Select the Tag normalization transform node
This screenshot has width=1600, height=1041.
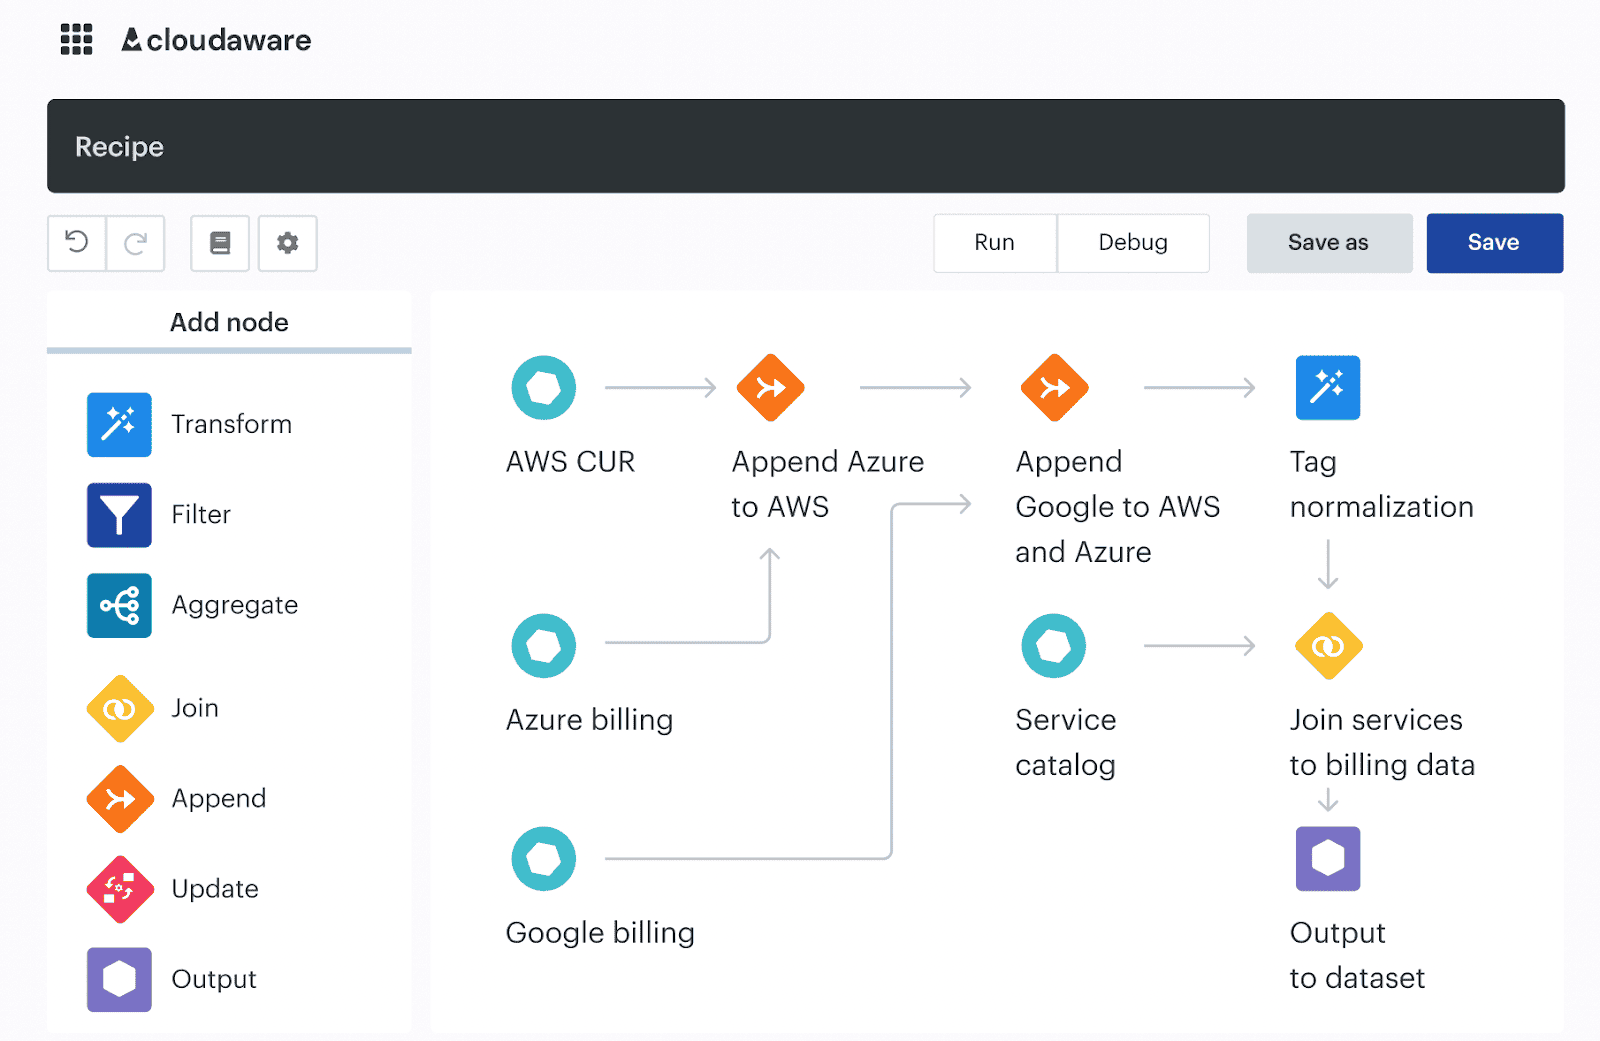pos(1328,388)
